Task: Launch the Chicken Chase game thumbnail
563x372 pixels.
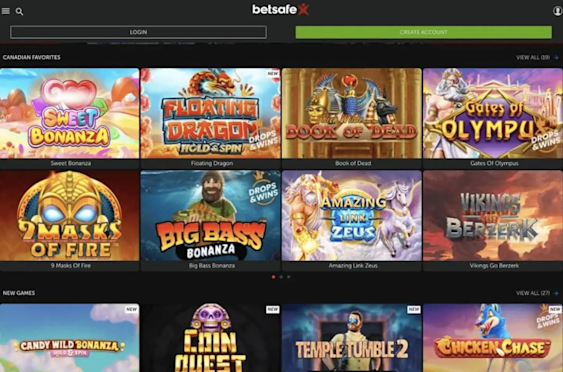Action: point(493,338)
